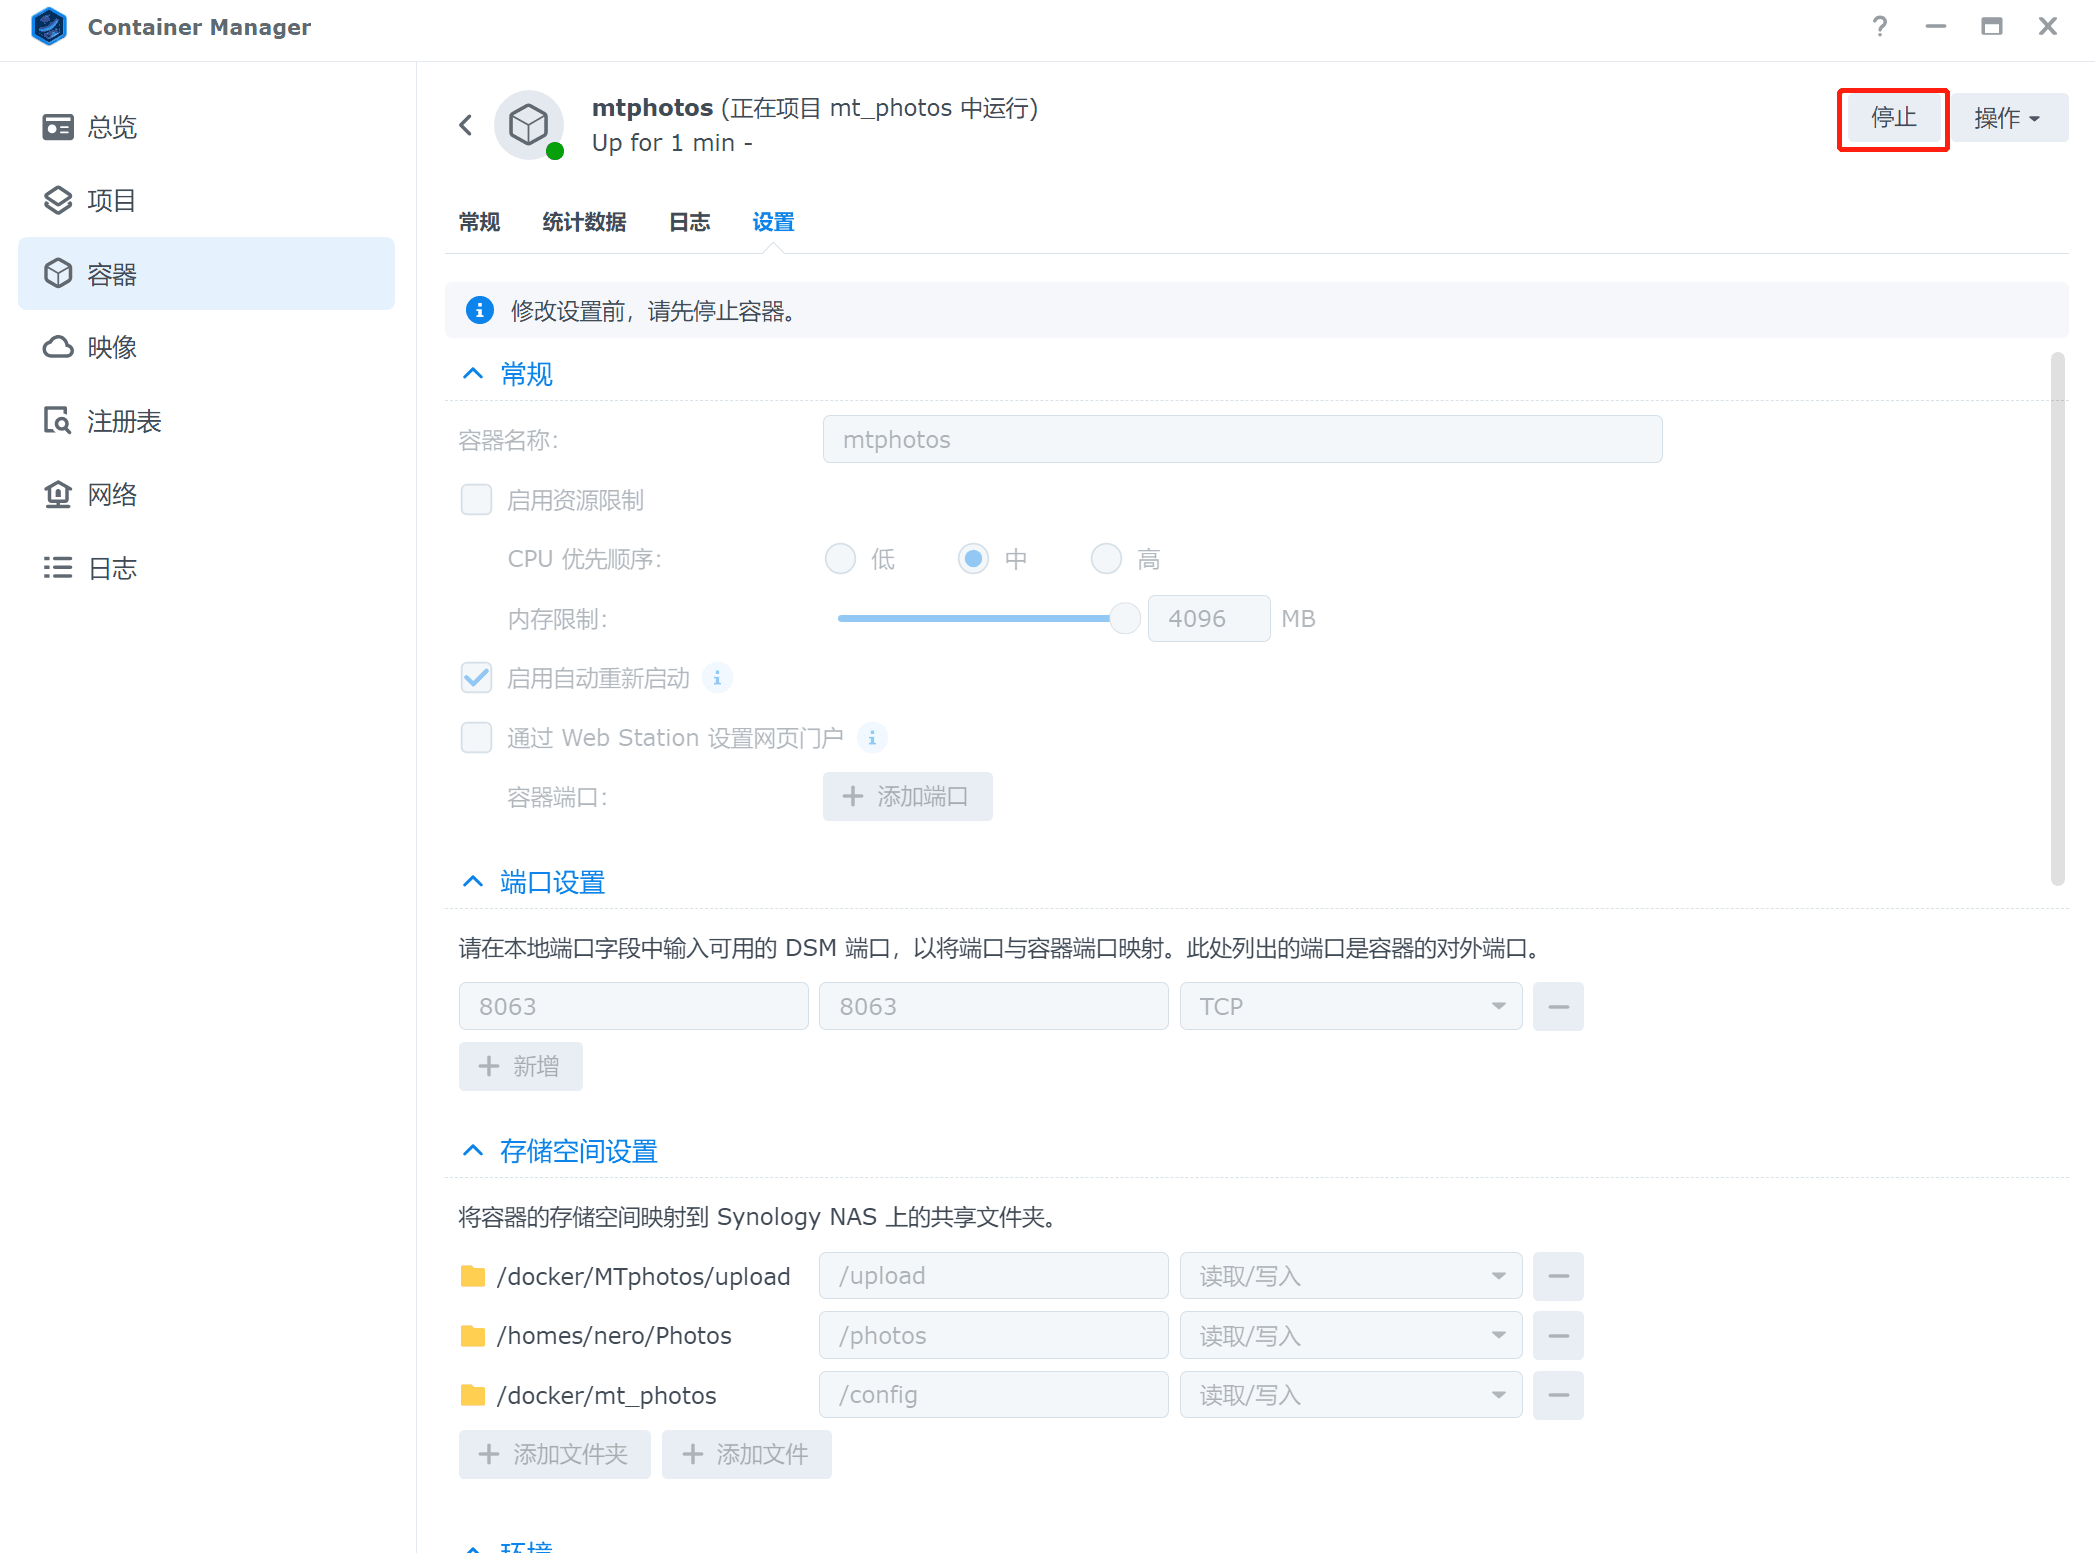Click the 停止 stop button
Viewport: 2095px width, 1553px height.
coord(1893,118)
